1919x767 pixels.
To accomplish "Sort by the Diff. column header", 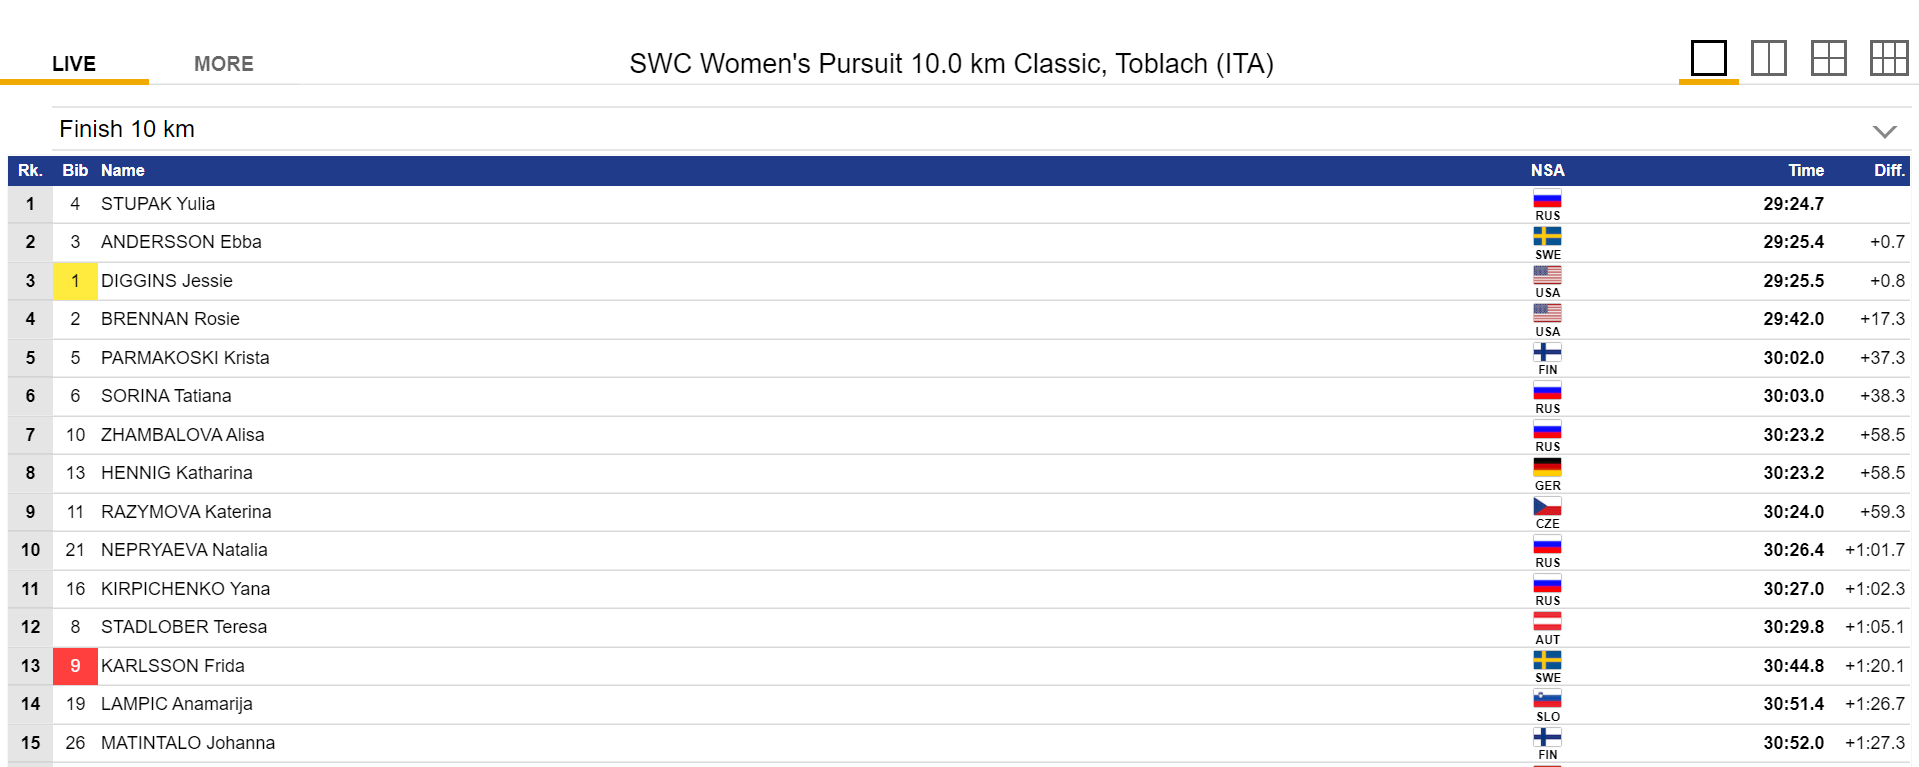I will pos(1888,170).
